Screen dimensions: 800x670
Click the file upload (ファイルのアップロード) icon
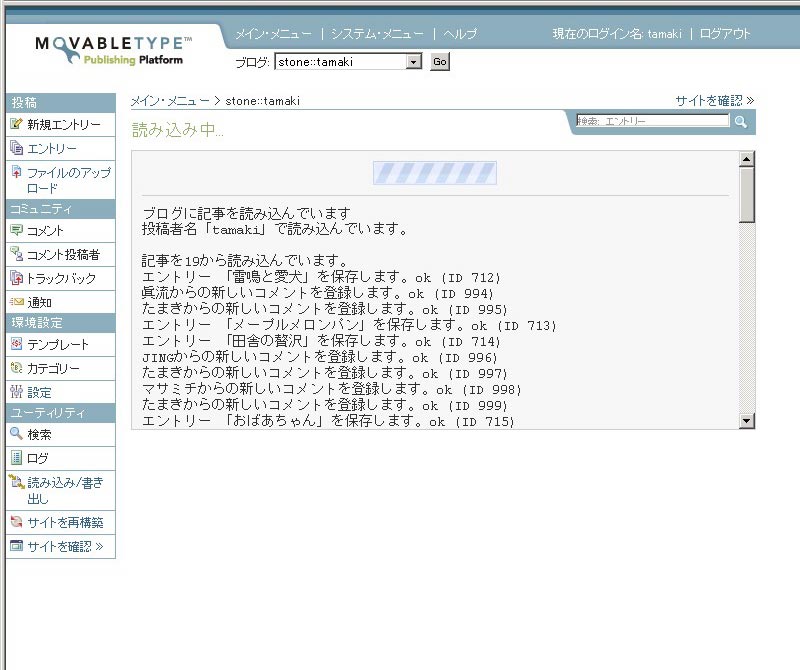[x=16, y=173]
